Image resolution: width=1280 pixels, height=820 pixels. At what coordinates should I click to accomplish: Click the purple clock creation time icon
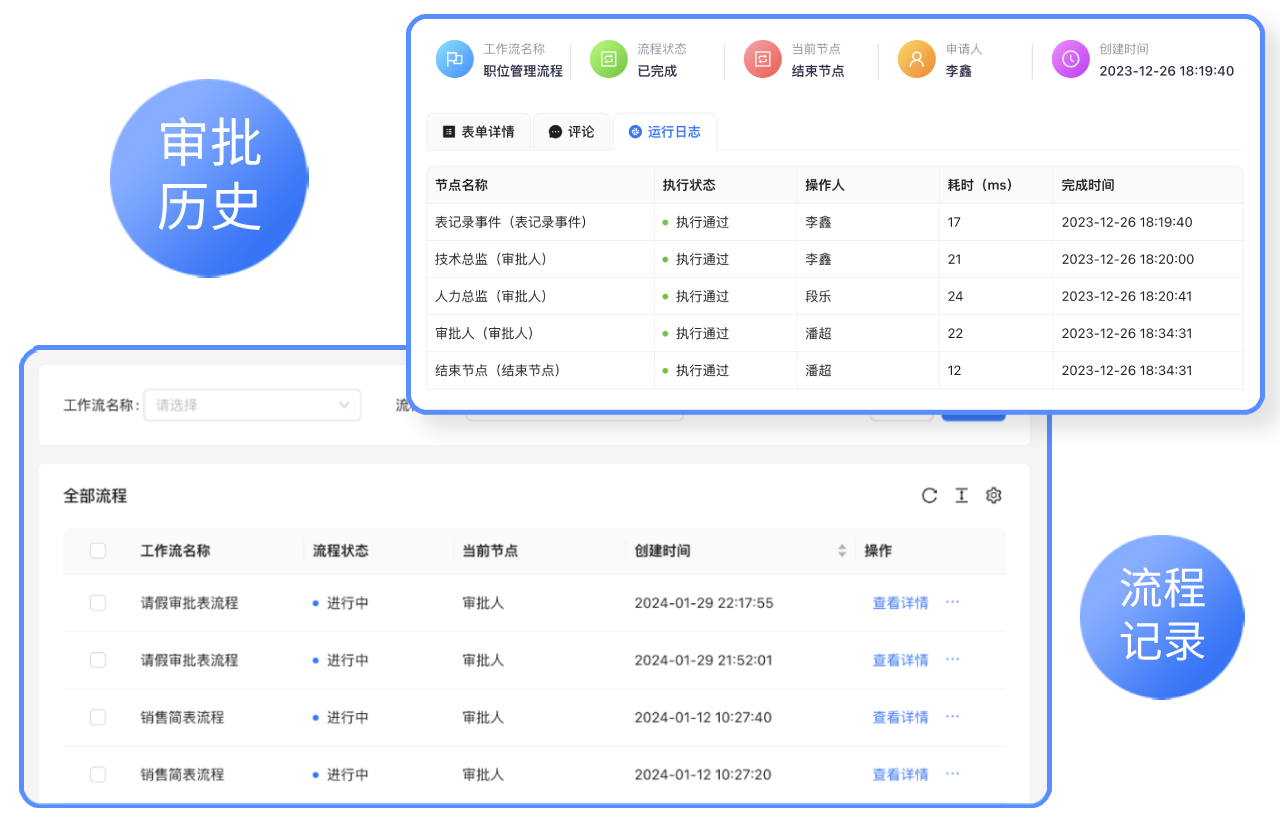pos(1070,59)
